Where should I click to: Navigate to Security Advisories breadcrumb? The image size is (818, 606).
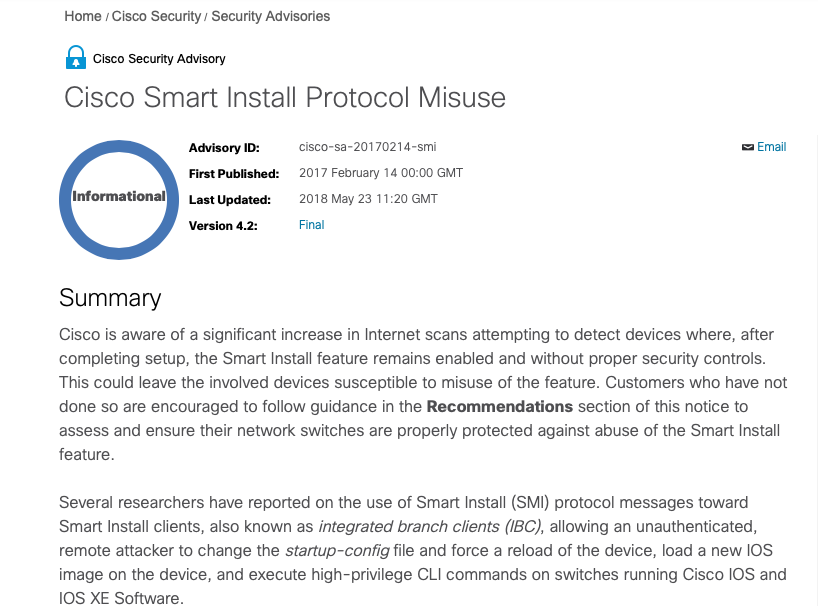point(270,16)
